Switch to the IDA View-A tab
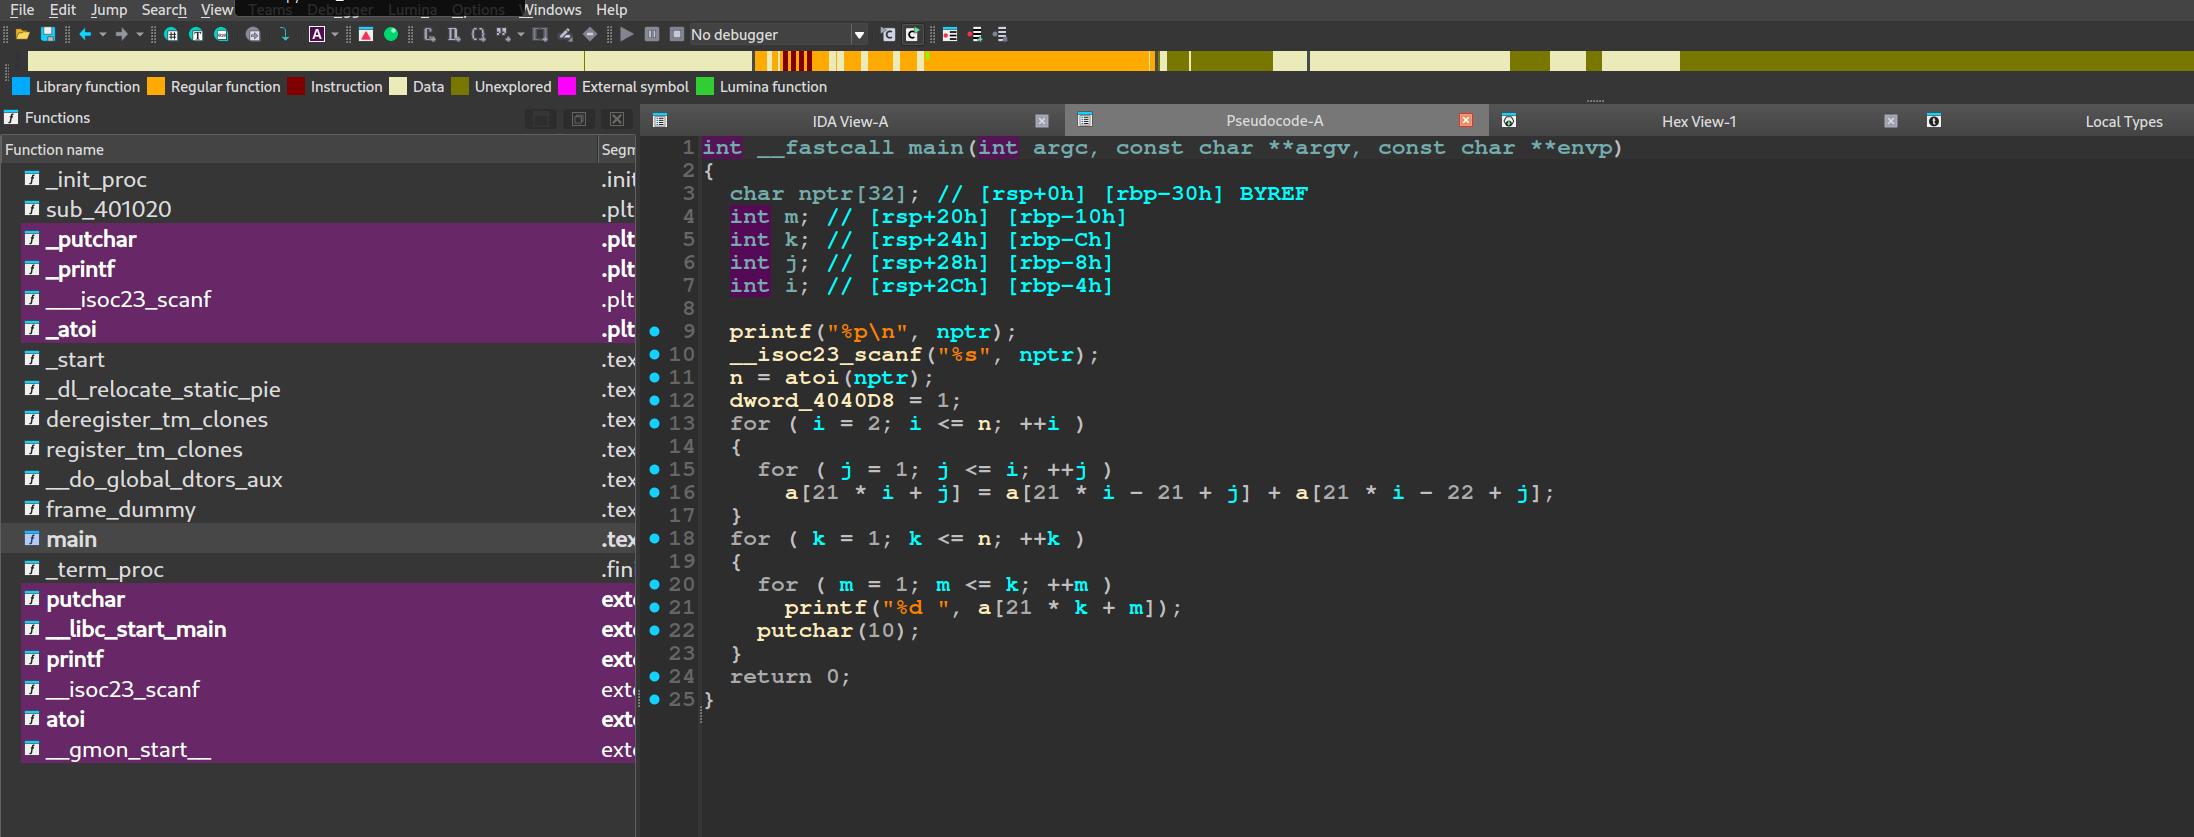The image size is (2194, 837). [x=850, y=121]
